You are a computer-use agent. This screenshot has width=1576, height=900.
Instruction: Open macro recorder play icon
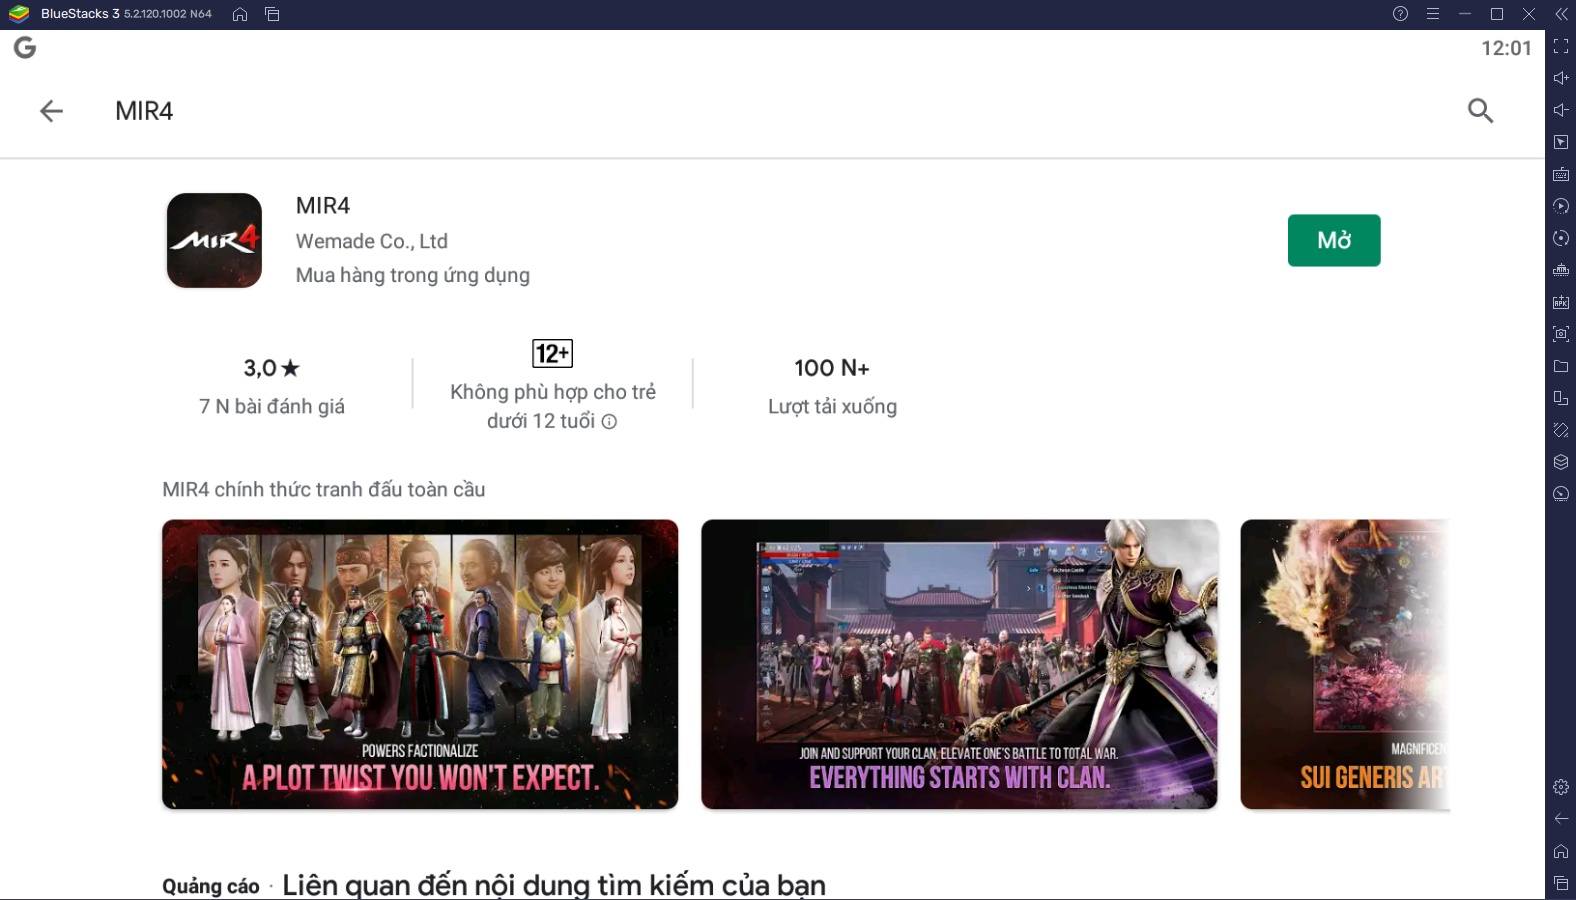coord(1561,206)
